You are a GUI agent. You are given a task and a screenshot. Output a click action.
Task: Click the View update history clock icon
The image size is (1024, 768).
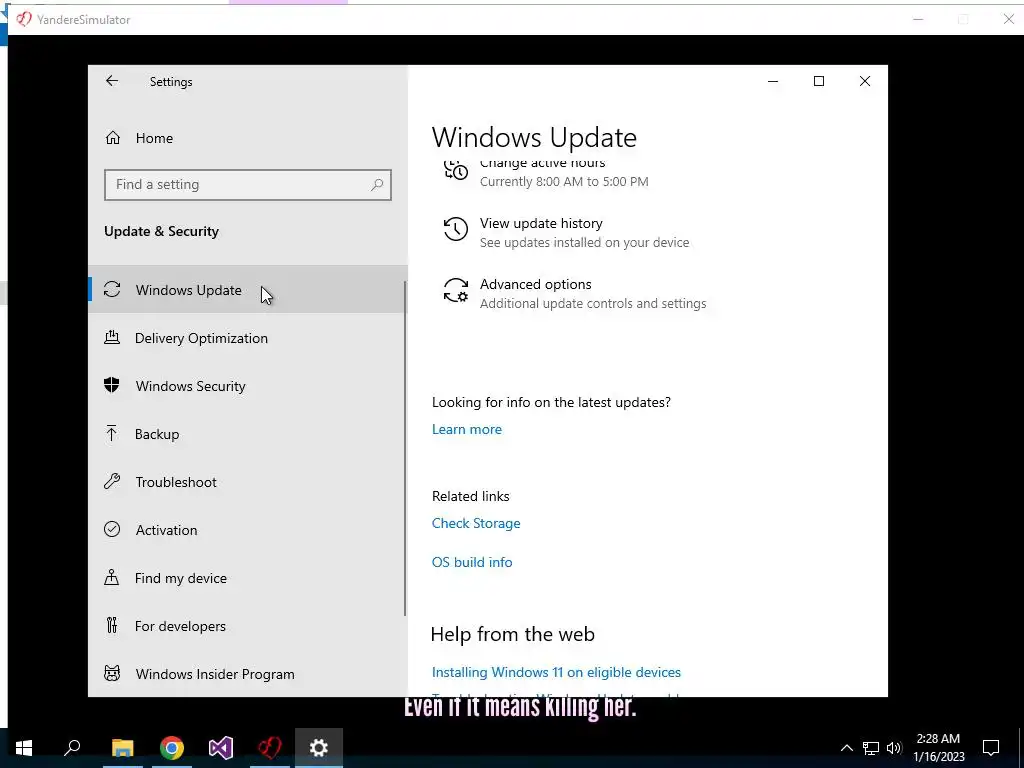(456, 229)
